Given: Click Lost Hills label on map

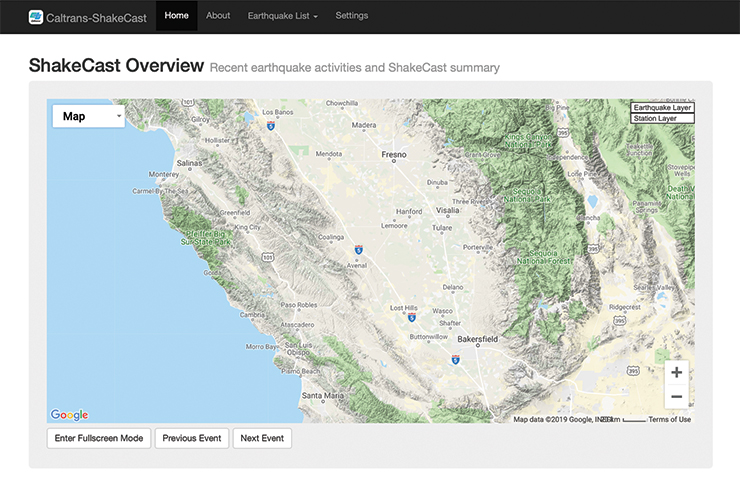Looking at the screenshot, I should click(x=404, y=308).
